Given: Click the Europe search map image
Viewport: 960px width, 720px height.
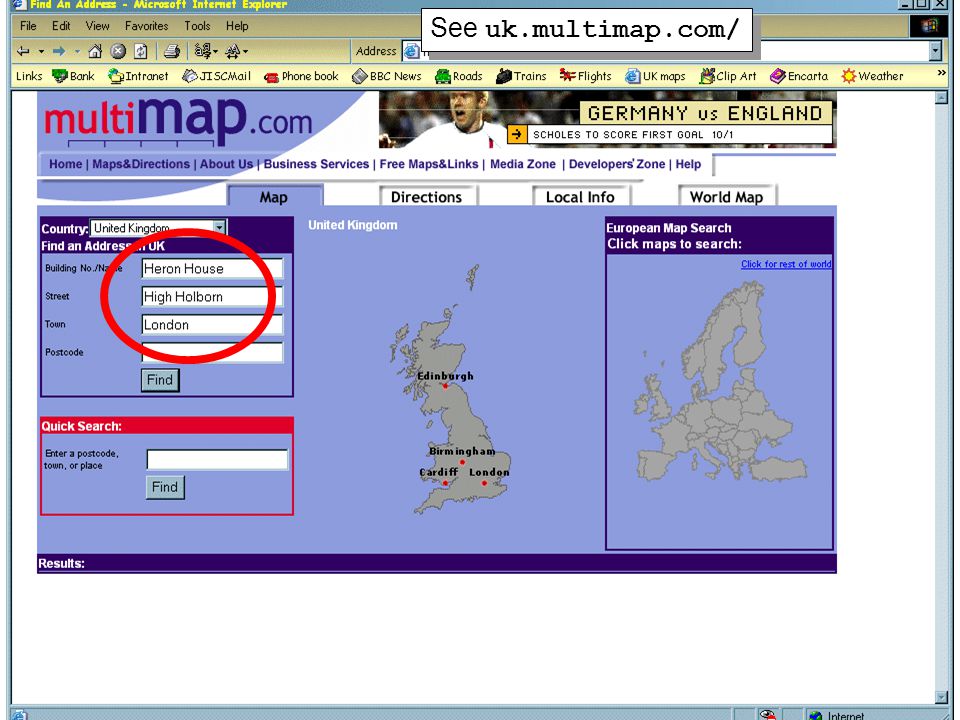Looking at the screenshot, I should click(720, 383).
